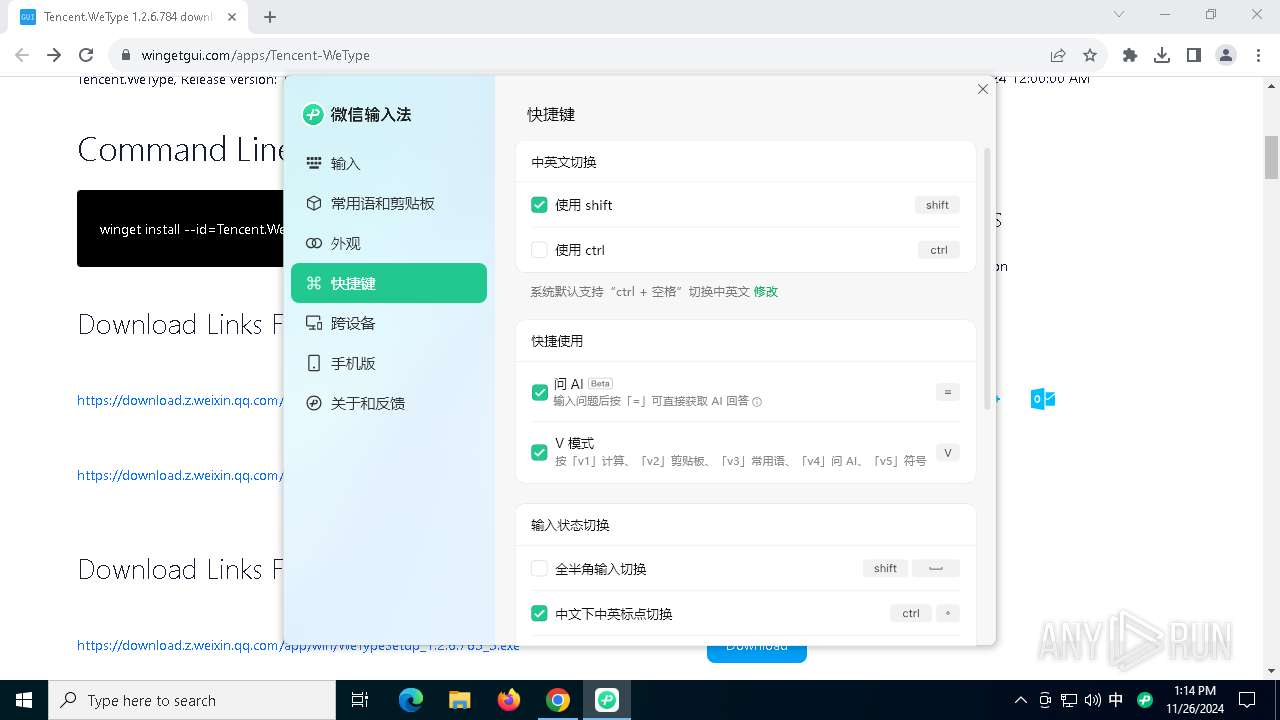Open the Chrome three-dot menu
Screen dimensions: 1280x720
pos(1258,55)
